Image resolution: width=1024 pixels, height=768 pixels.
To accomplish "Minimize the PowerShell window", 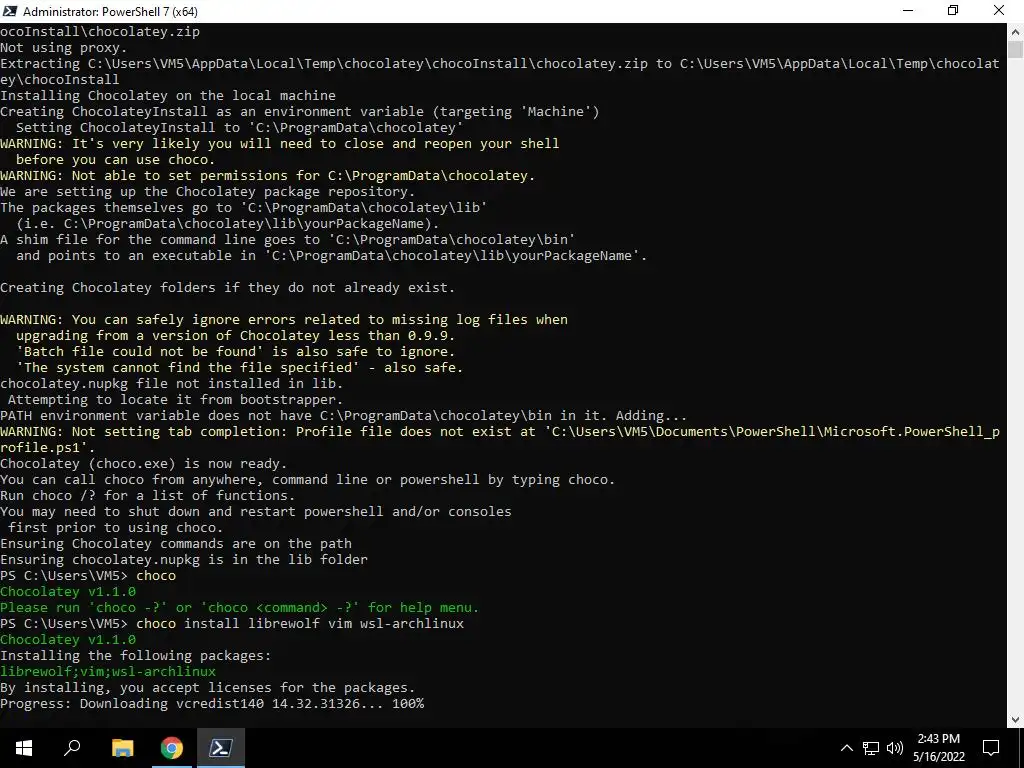I will (908, 10).
